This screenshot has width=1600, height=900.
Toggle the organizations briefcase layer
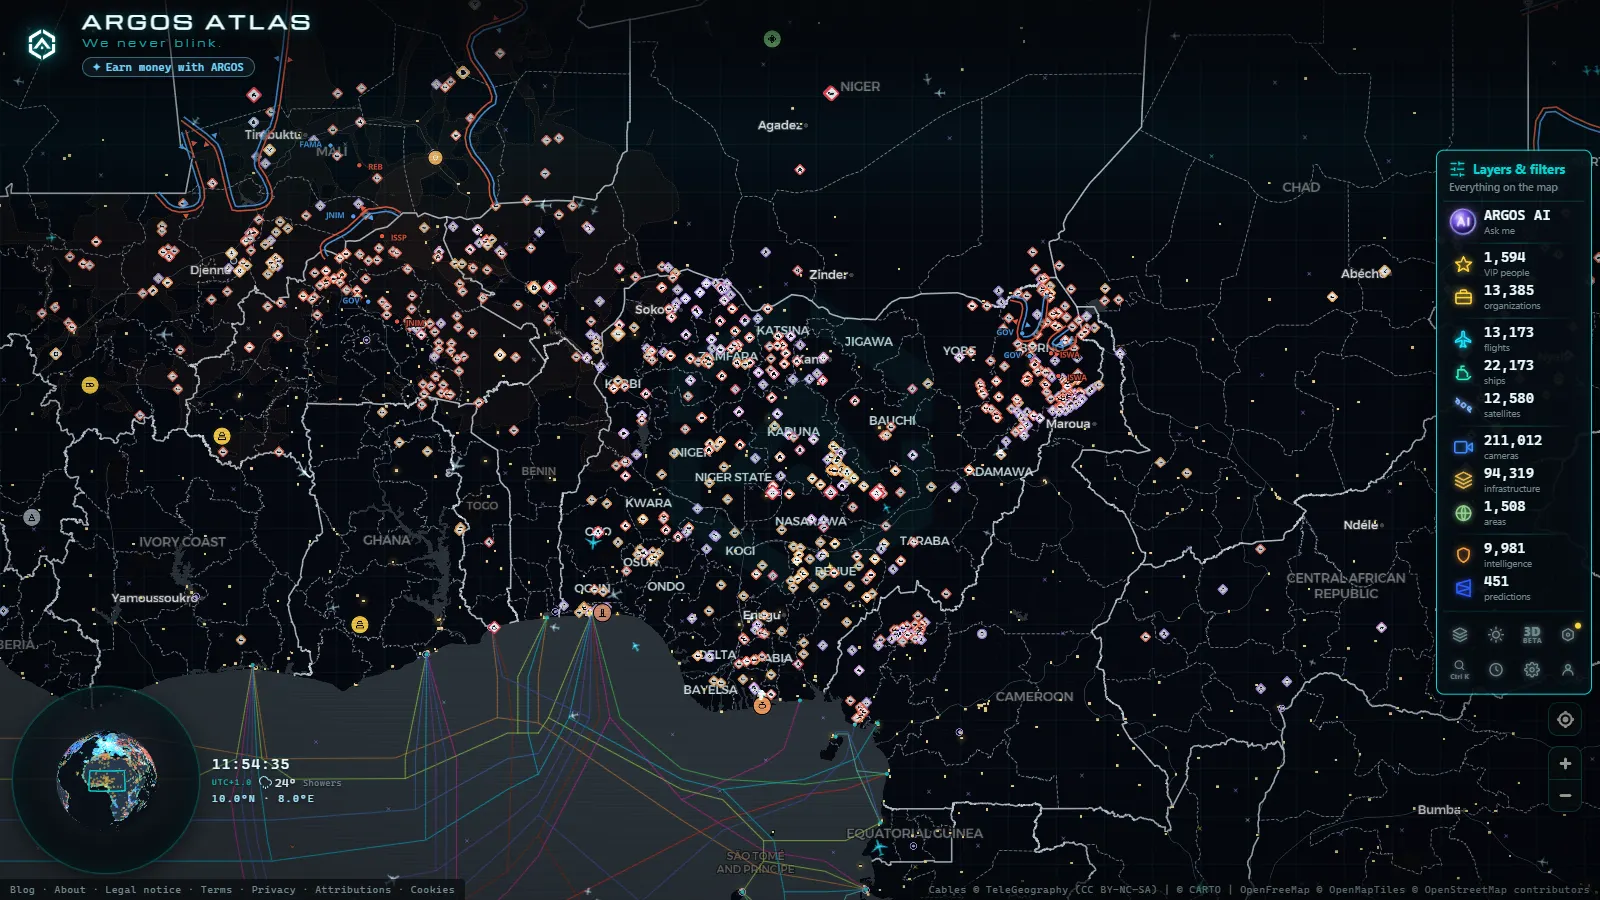[1463, 297]
